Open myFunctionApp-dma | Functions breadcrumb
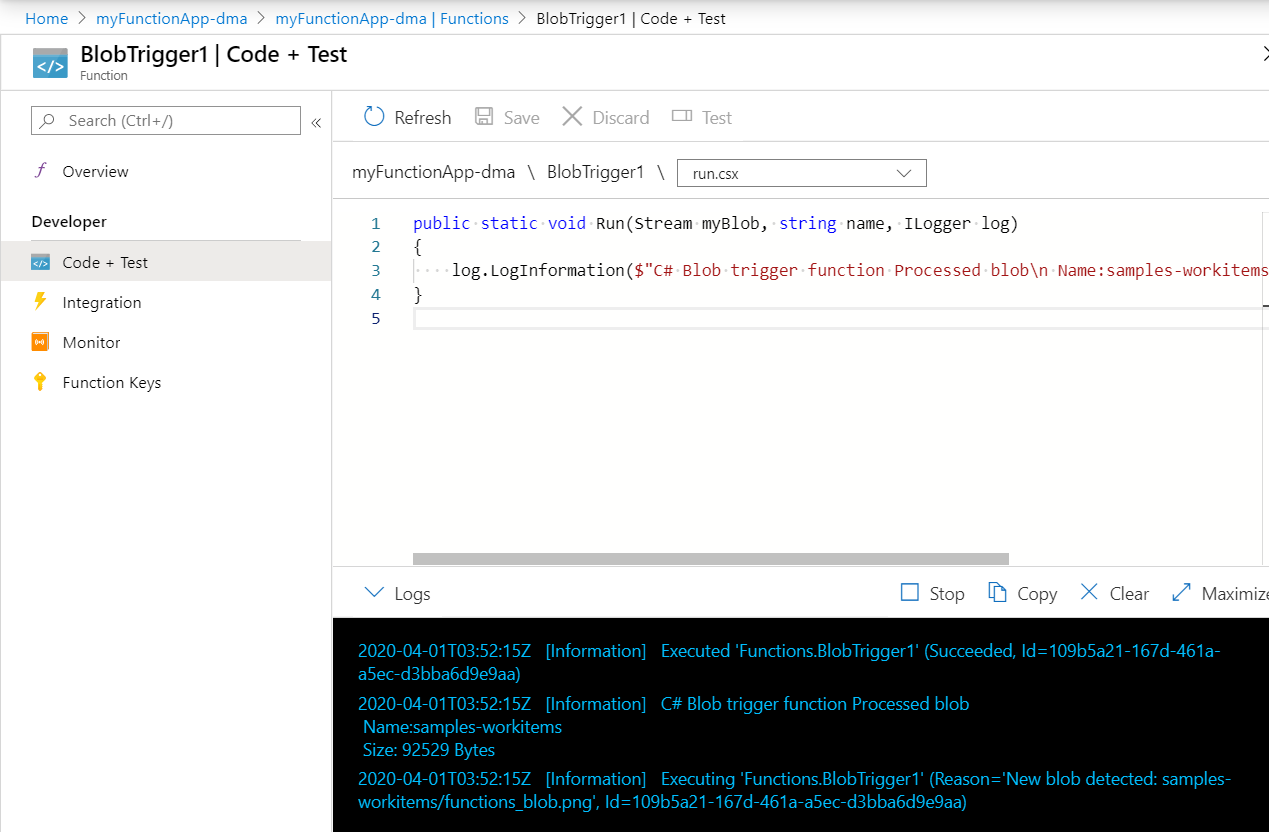 pos(391,18)
